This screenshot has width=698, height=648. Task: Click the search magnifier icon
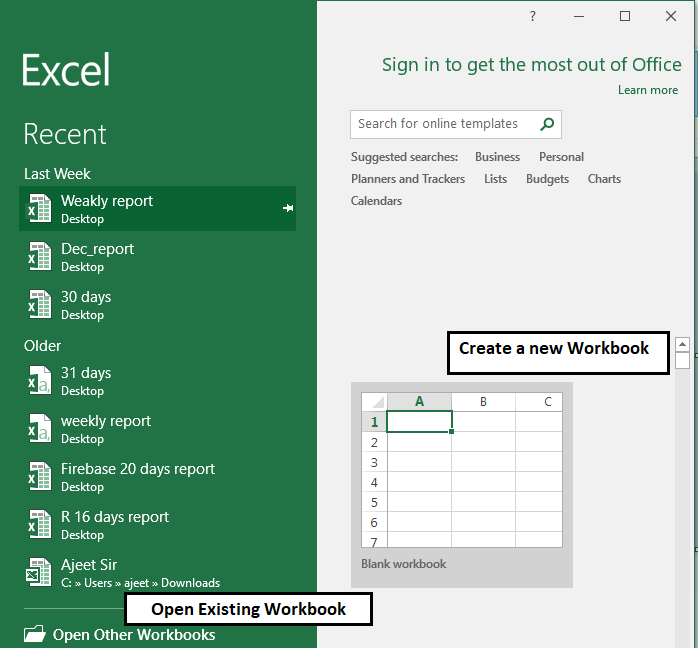pos(547,124)
